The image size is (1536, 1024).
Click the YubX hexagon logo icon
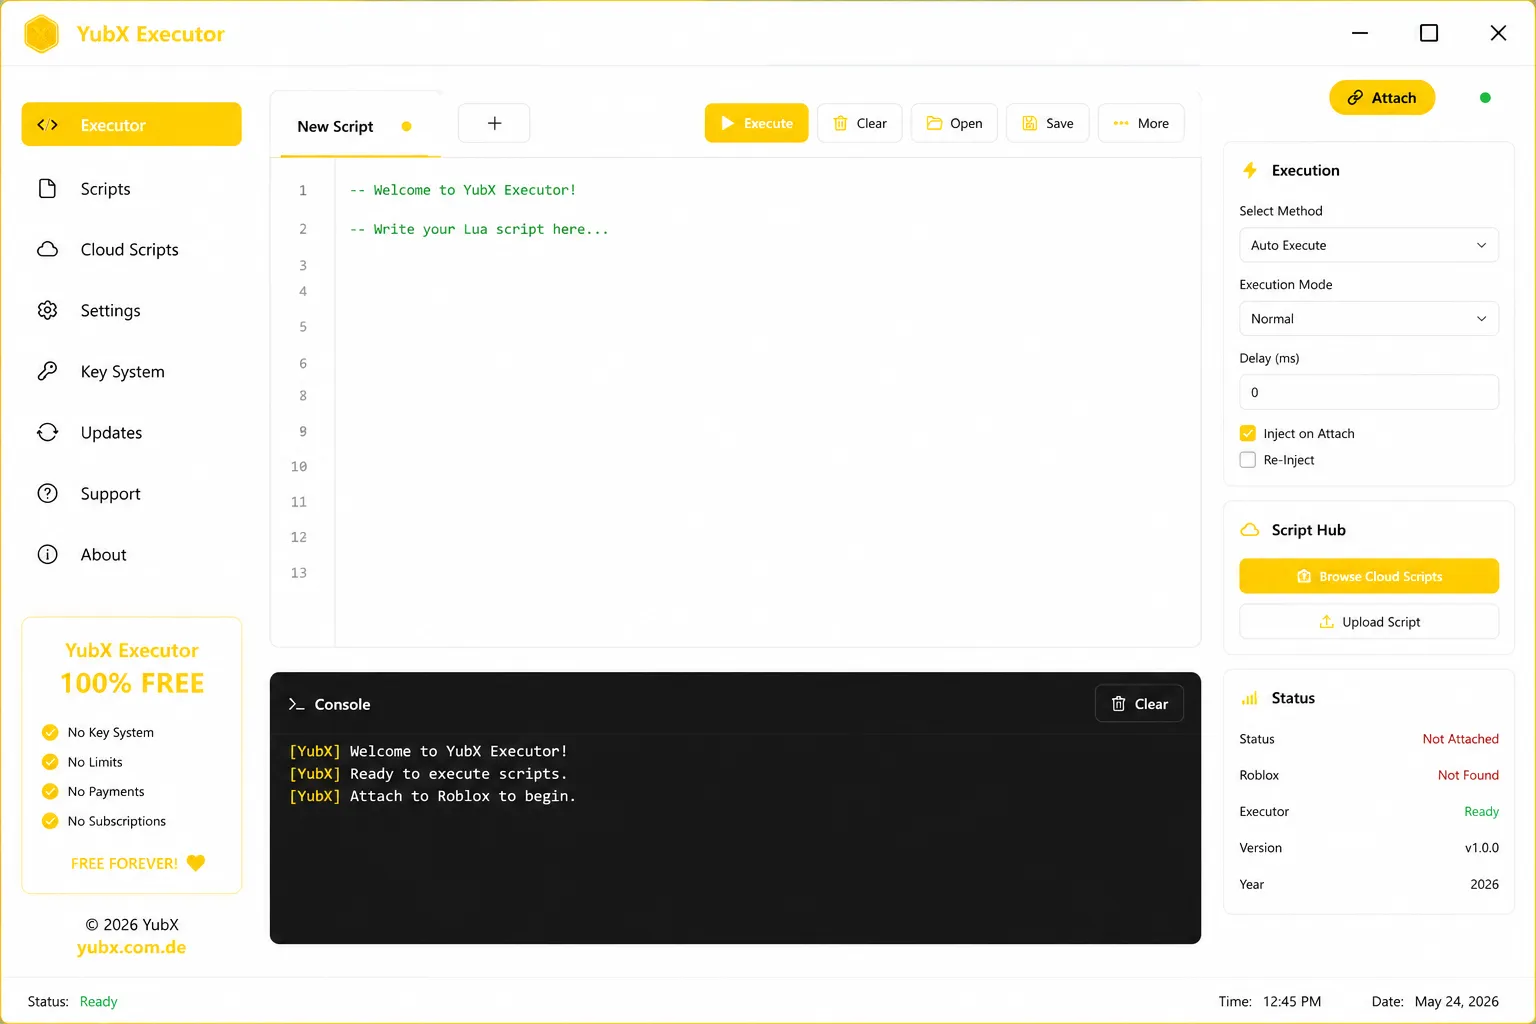(x=42, y=34)
